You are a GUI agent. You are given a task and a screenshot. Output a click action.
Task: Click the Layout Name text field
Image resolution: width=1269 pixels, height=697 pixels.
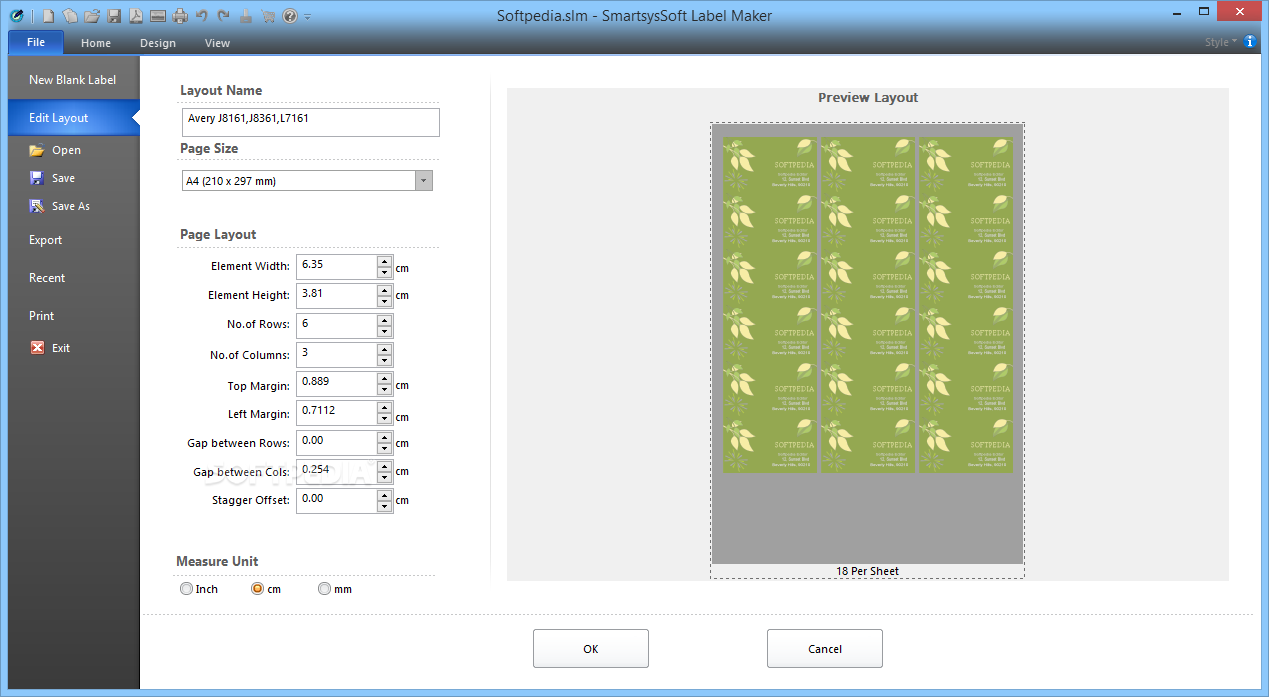click(310, 122)
